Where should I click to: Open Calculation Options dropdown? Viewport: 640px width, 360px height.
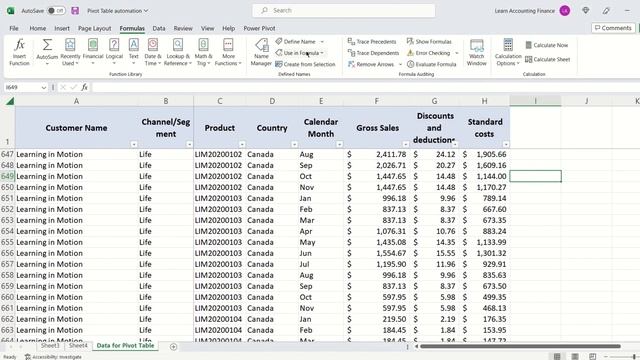pos(508,51)
